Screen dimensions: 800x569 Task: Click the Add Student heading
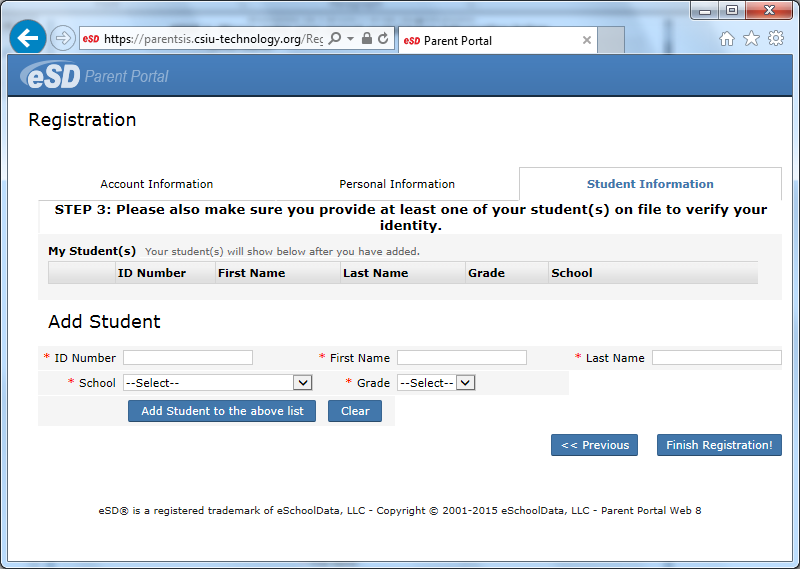click(x=104, y=321)
